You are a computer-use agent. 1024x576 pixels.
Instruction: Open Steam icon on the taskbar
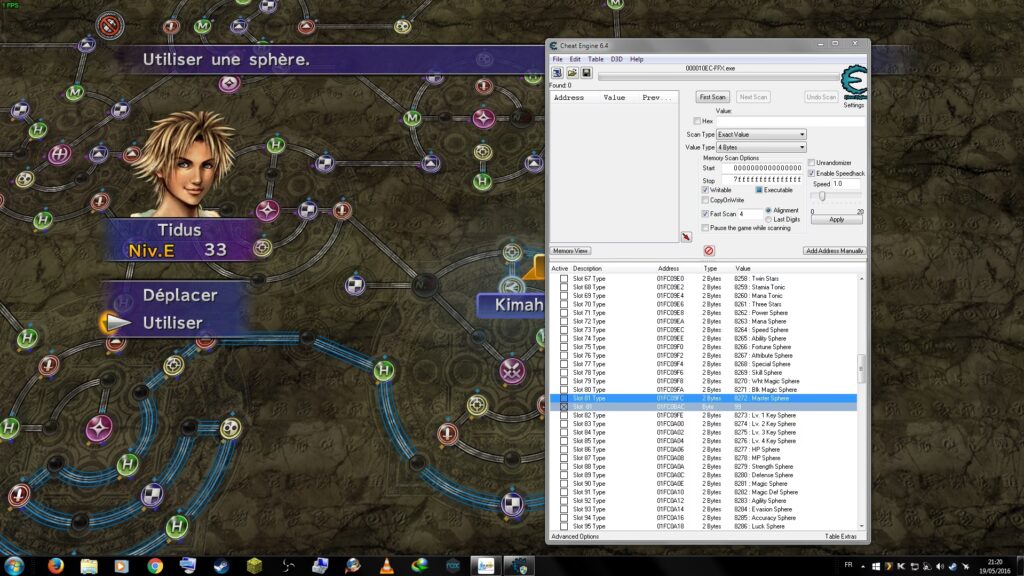221,566
